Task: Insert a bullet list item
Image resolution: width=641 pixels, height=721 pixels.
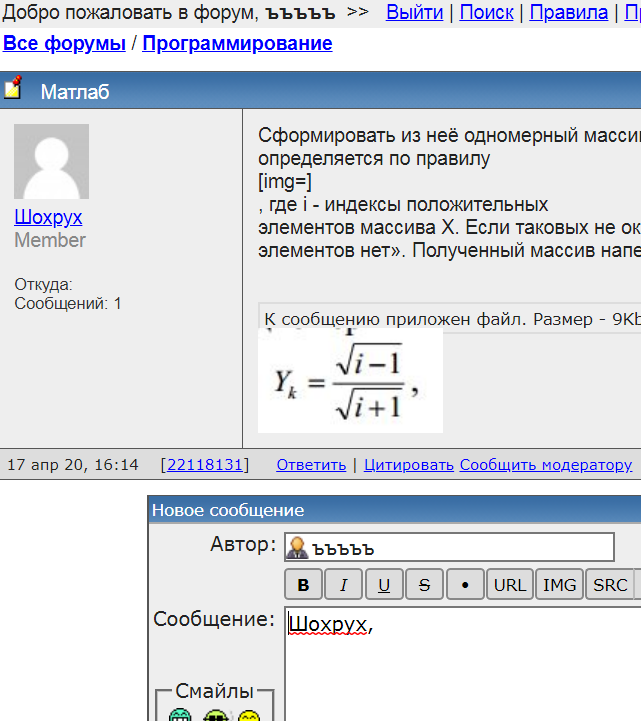Action: click(464, 585)
